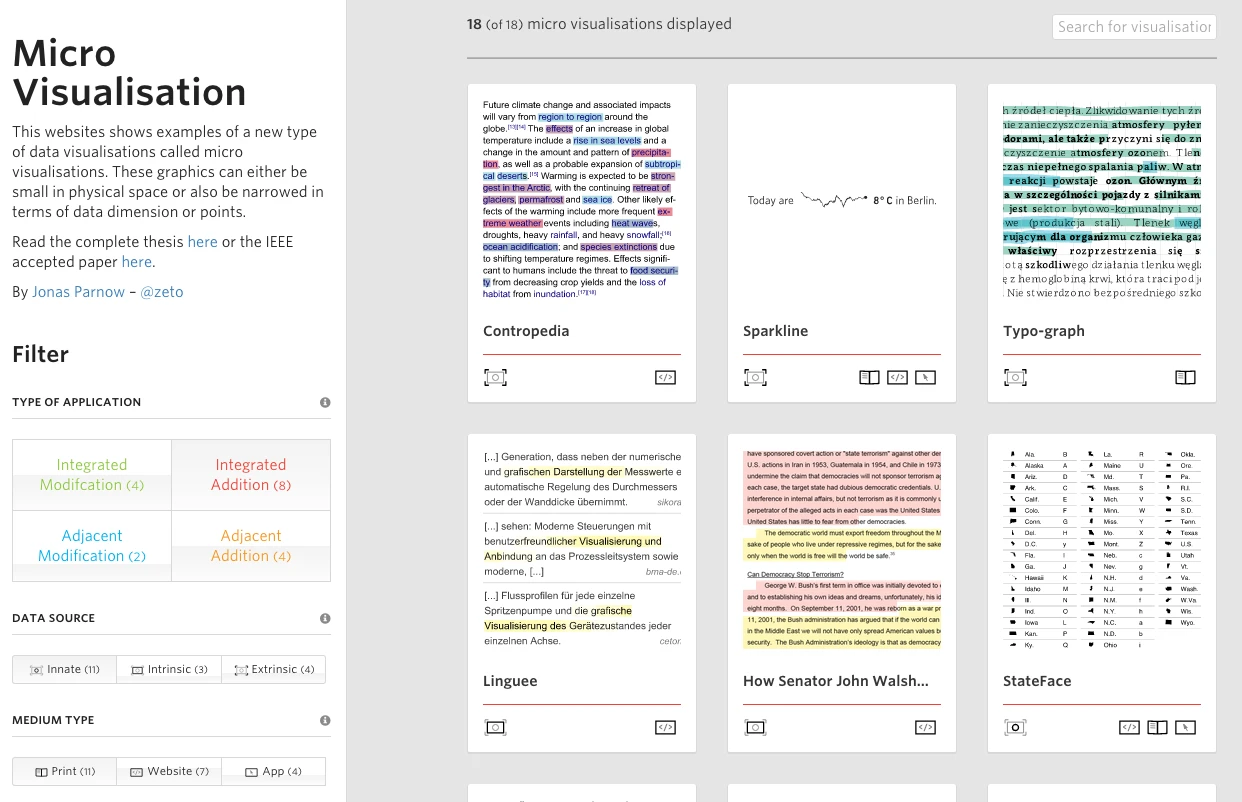Click the print book icon on Sparkline card
The height and width of the screenshot is (802, 1242).
click(869, 377)
